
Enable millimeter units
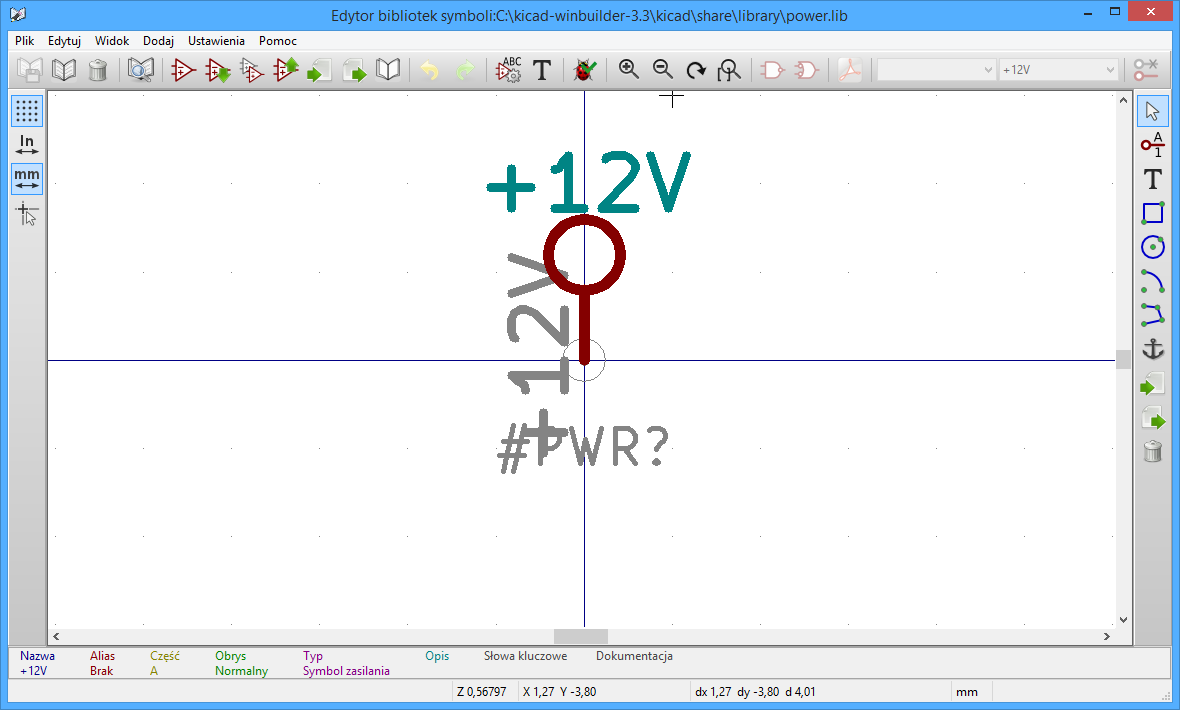(x=26, y=179)
